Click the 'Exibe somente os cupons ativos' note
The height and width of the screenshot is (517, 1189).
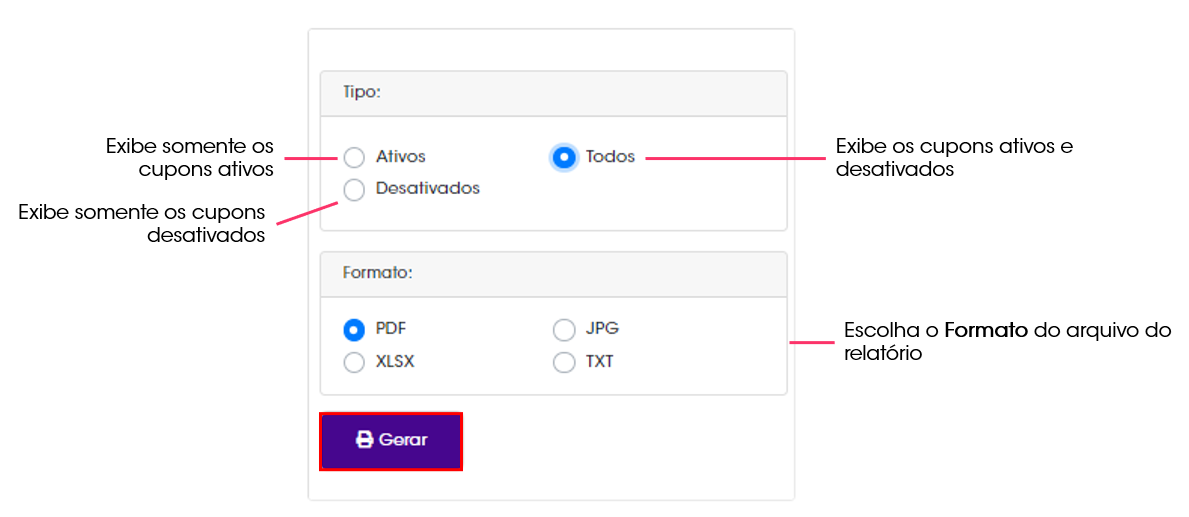(x=190, y=157)
